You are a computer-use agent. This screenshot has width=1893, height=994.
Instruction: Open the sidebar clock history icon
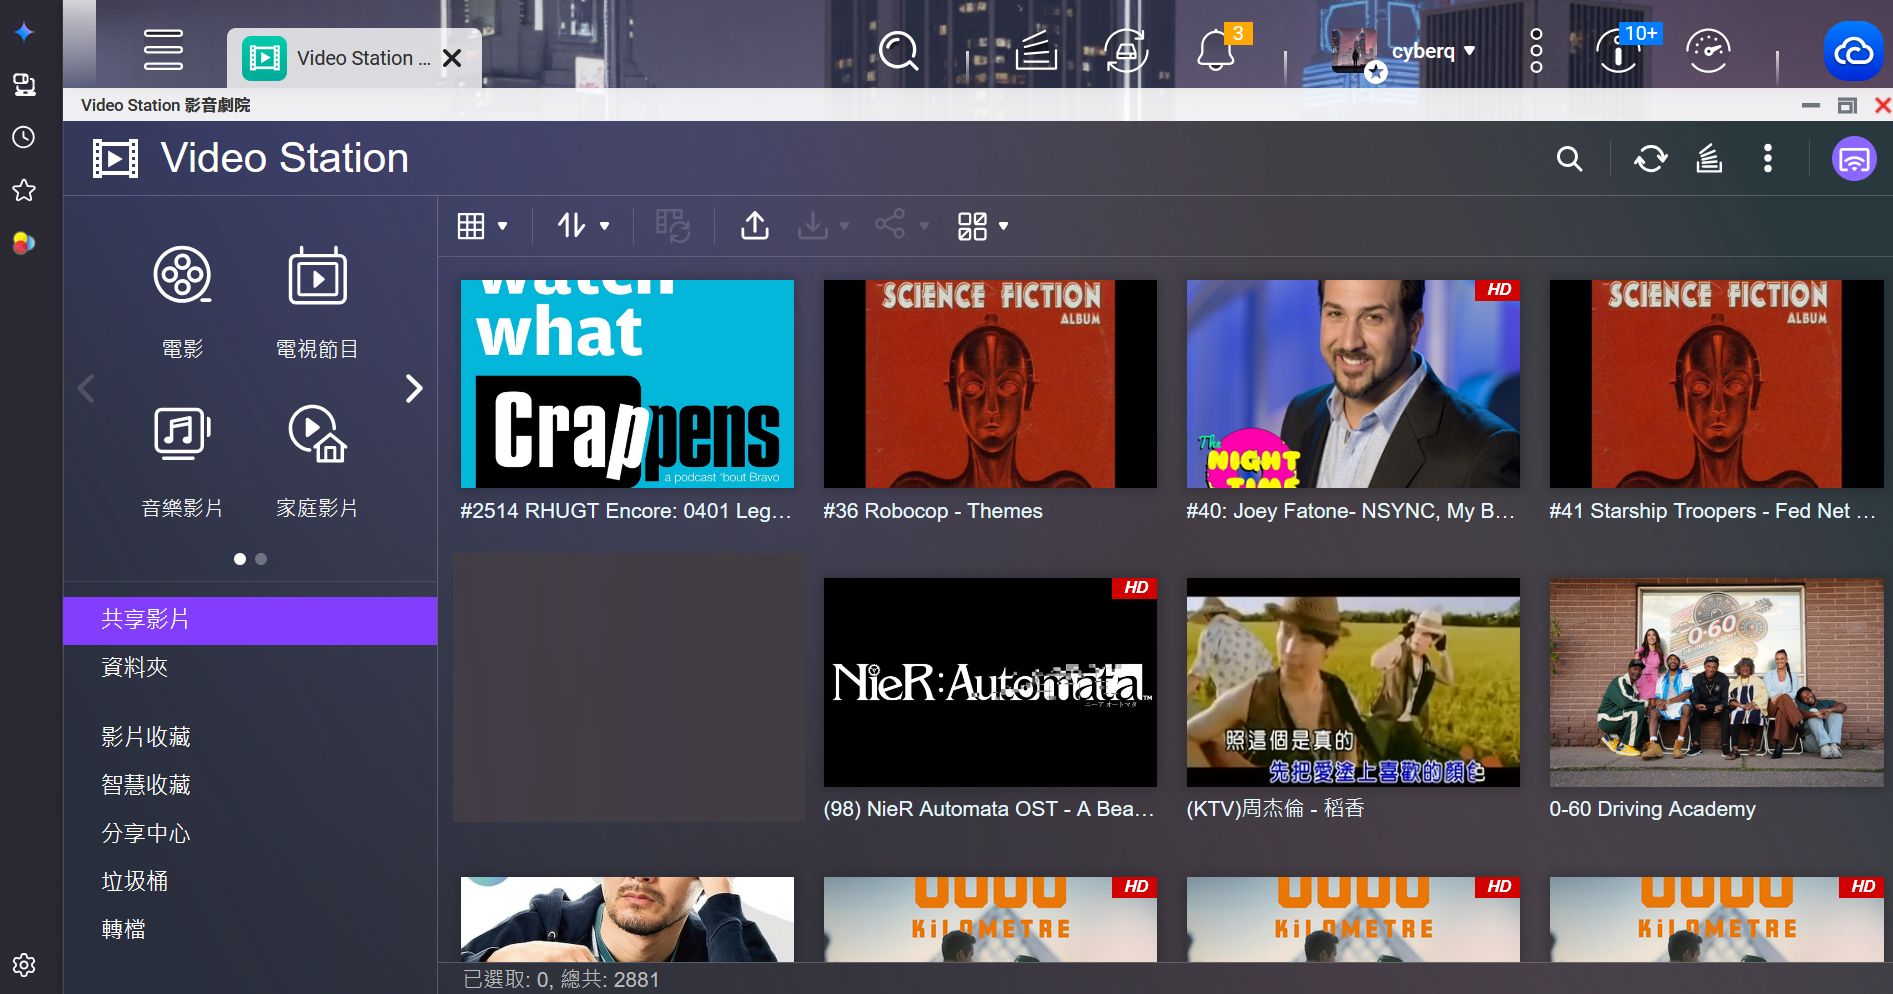point(24,137)
